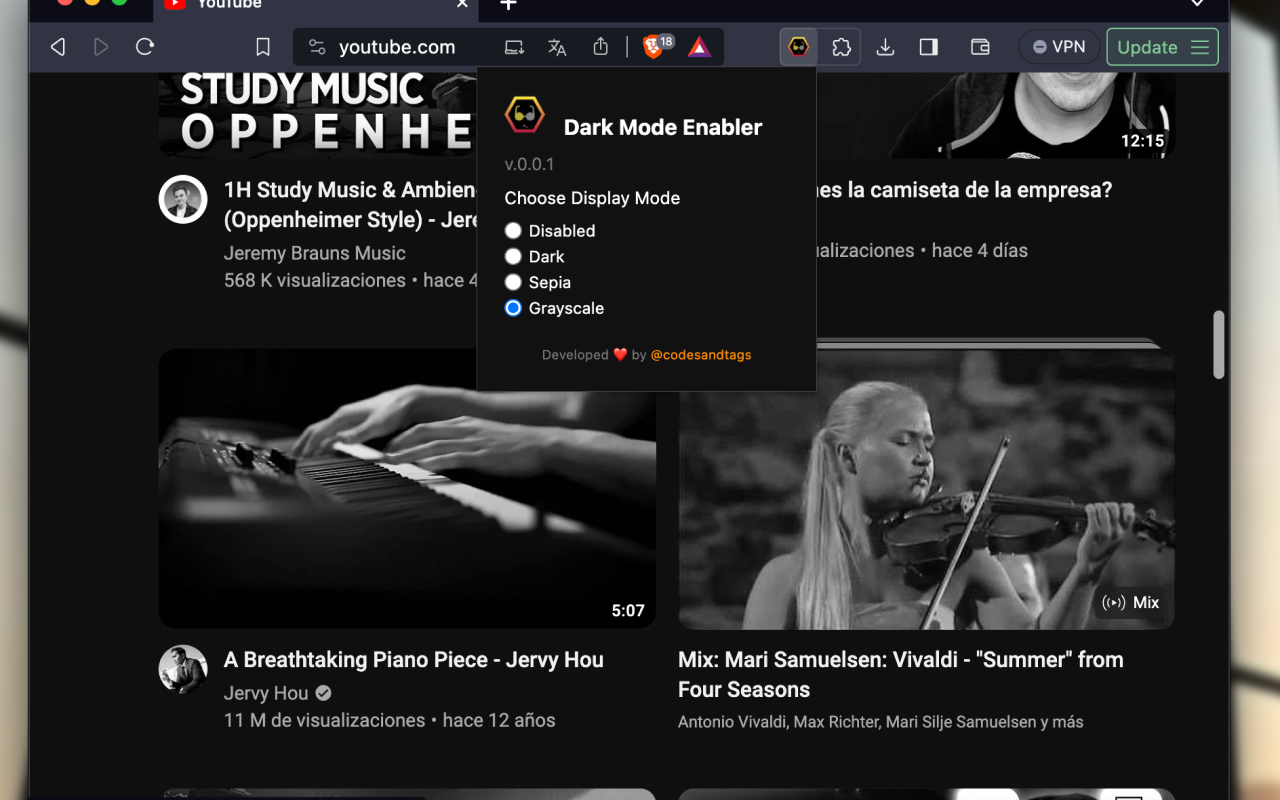Click the share icon in address bar
Image resolution: width=1280 pixels, height=800 pixels.
[600, 47]
